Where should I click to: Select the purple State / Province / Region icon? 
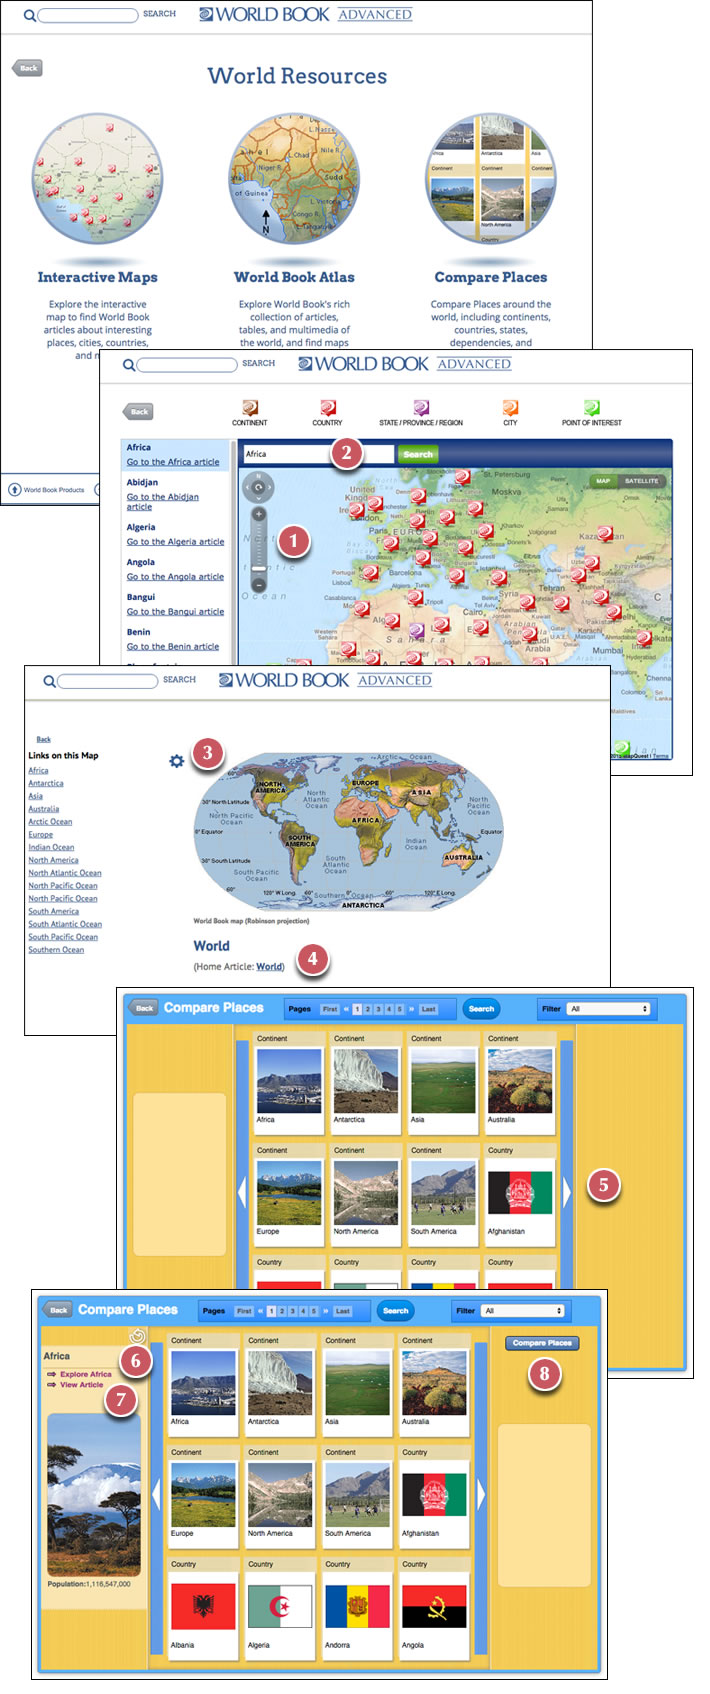[421, 408]
